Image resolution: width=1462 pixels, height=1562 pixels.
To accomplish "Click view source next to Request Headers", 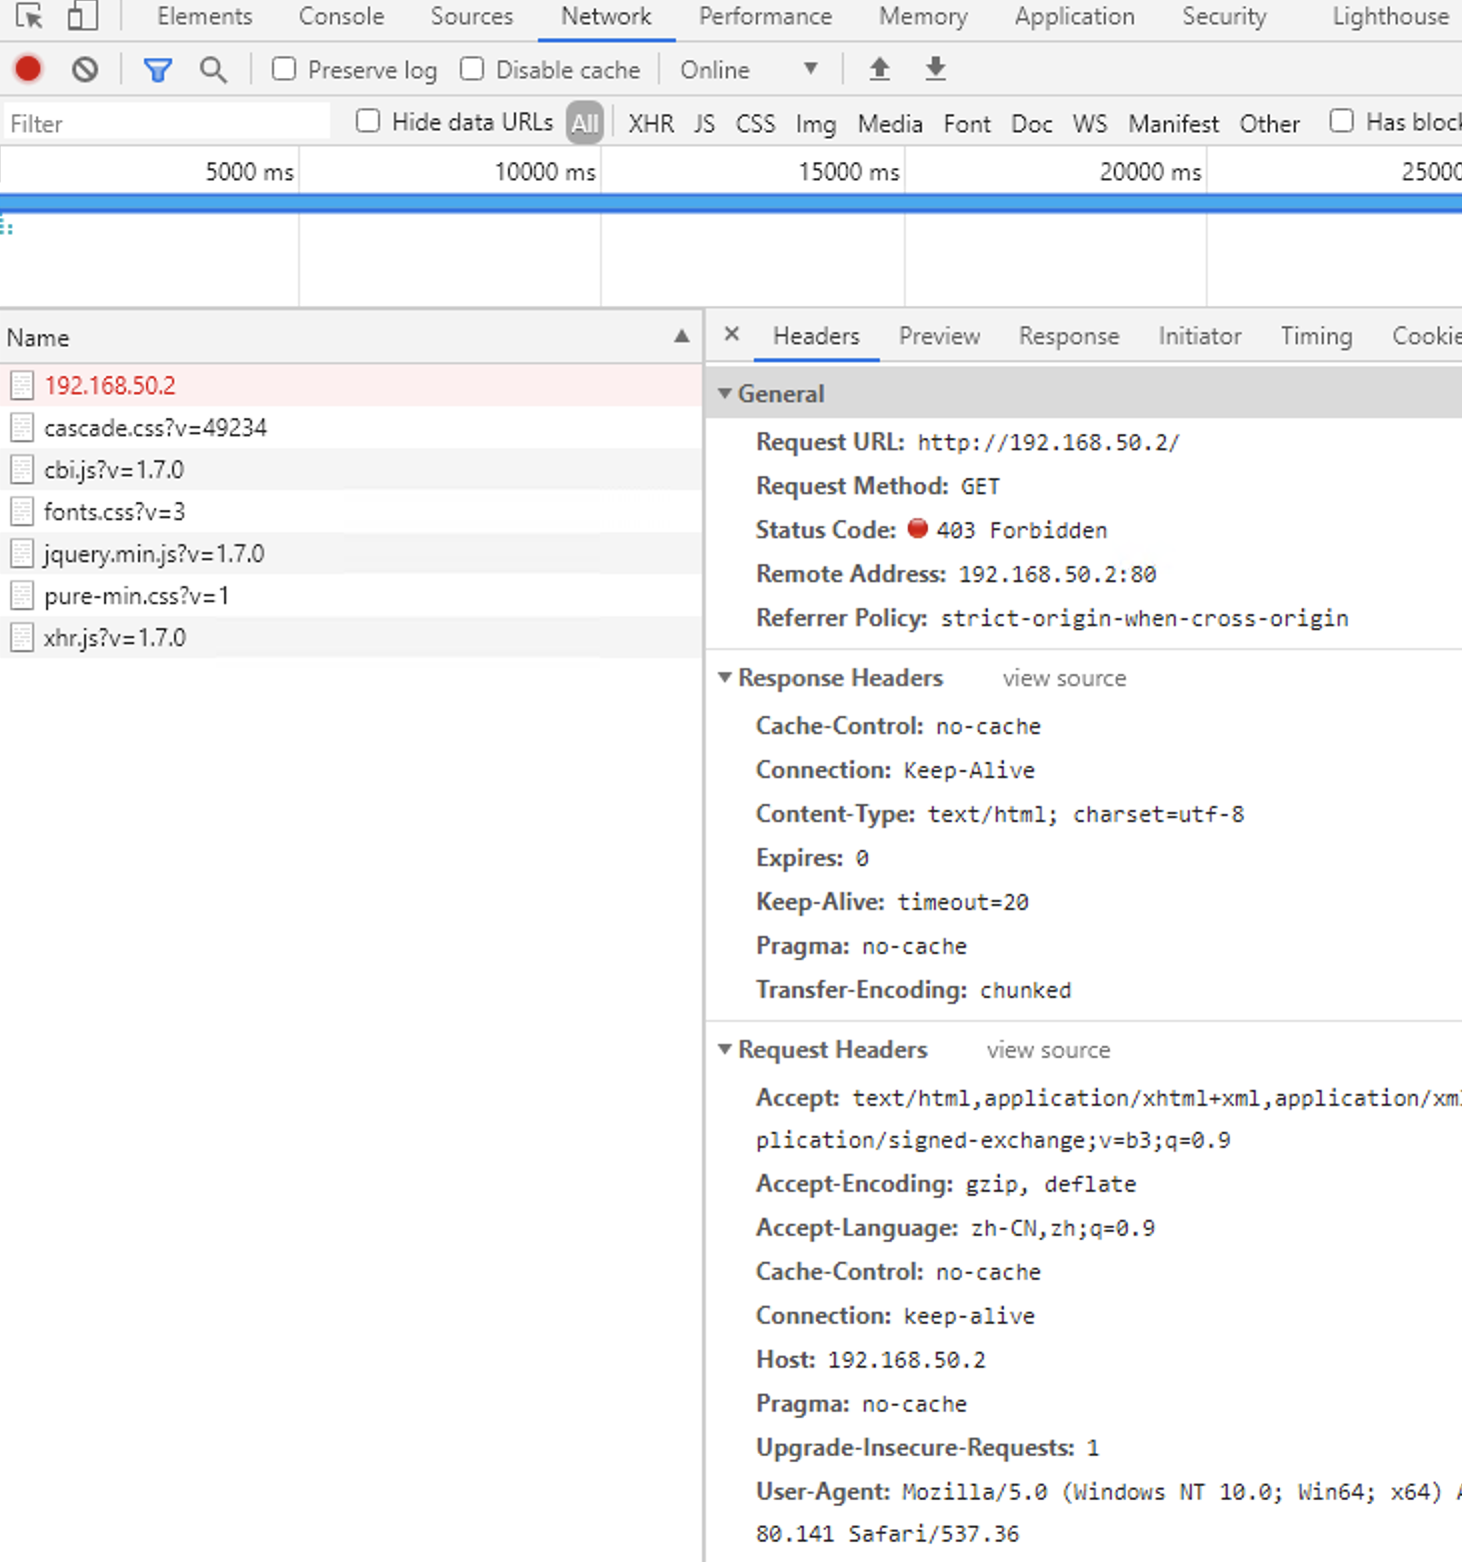I will 1046,1050.
